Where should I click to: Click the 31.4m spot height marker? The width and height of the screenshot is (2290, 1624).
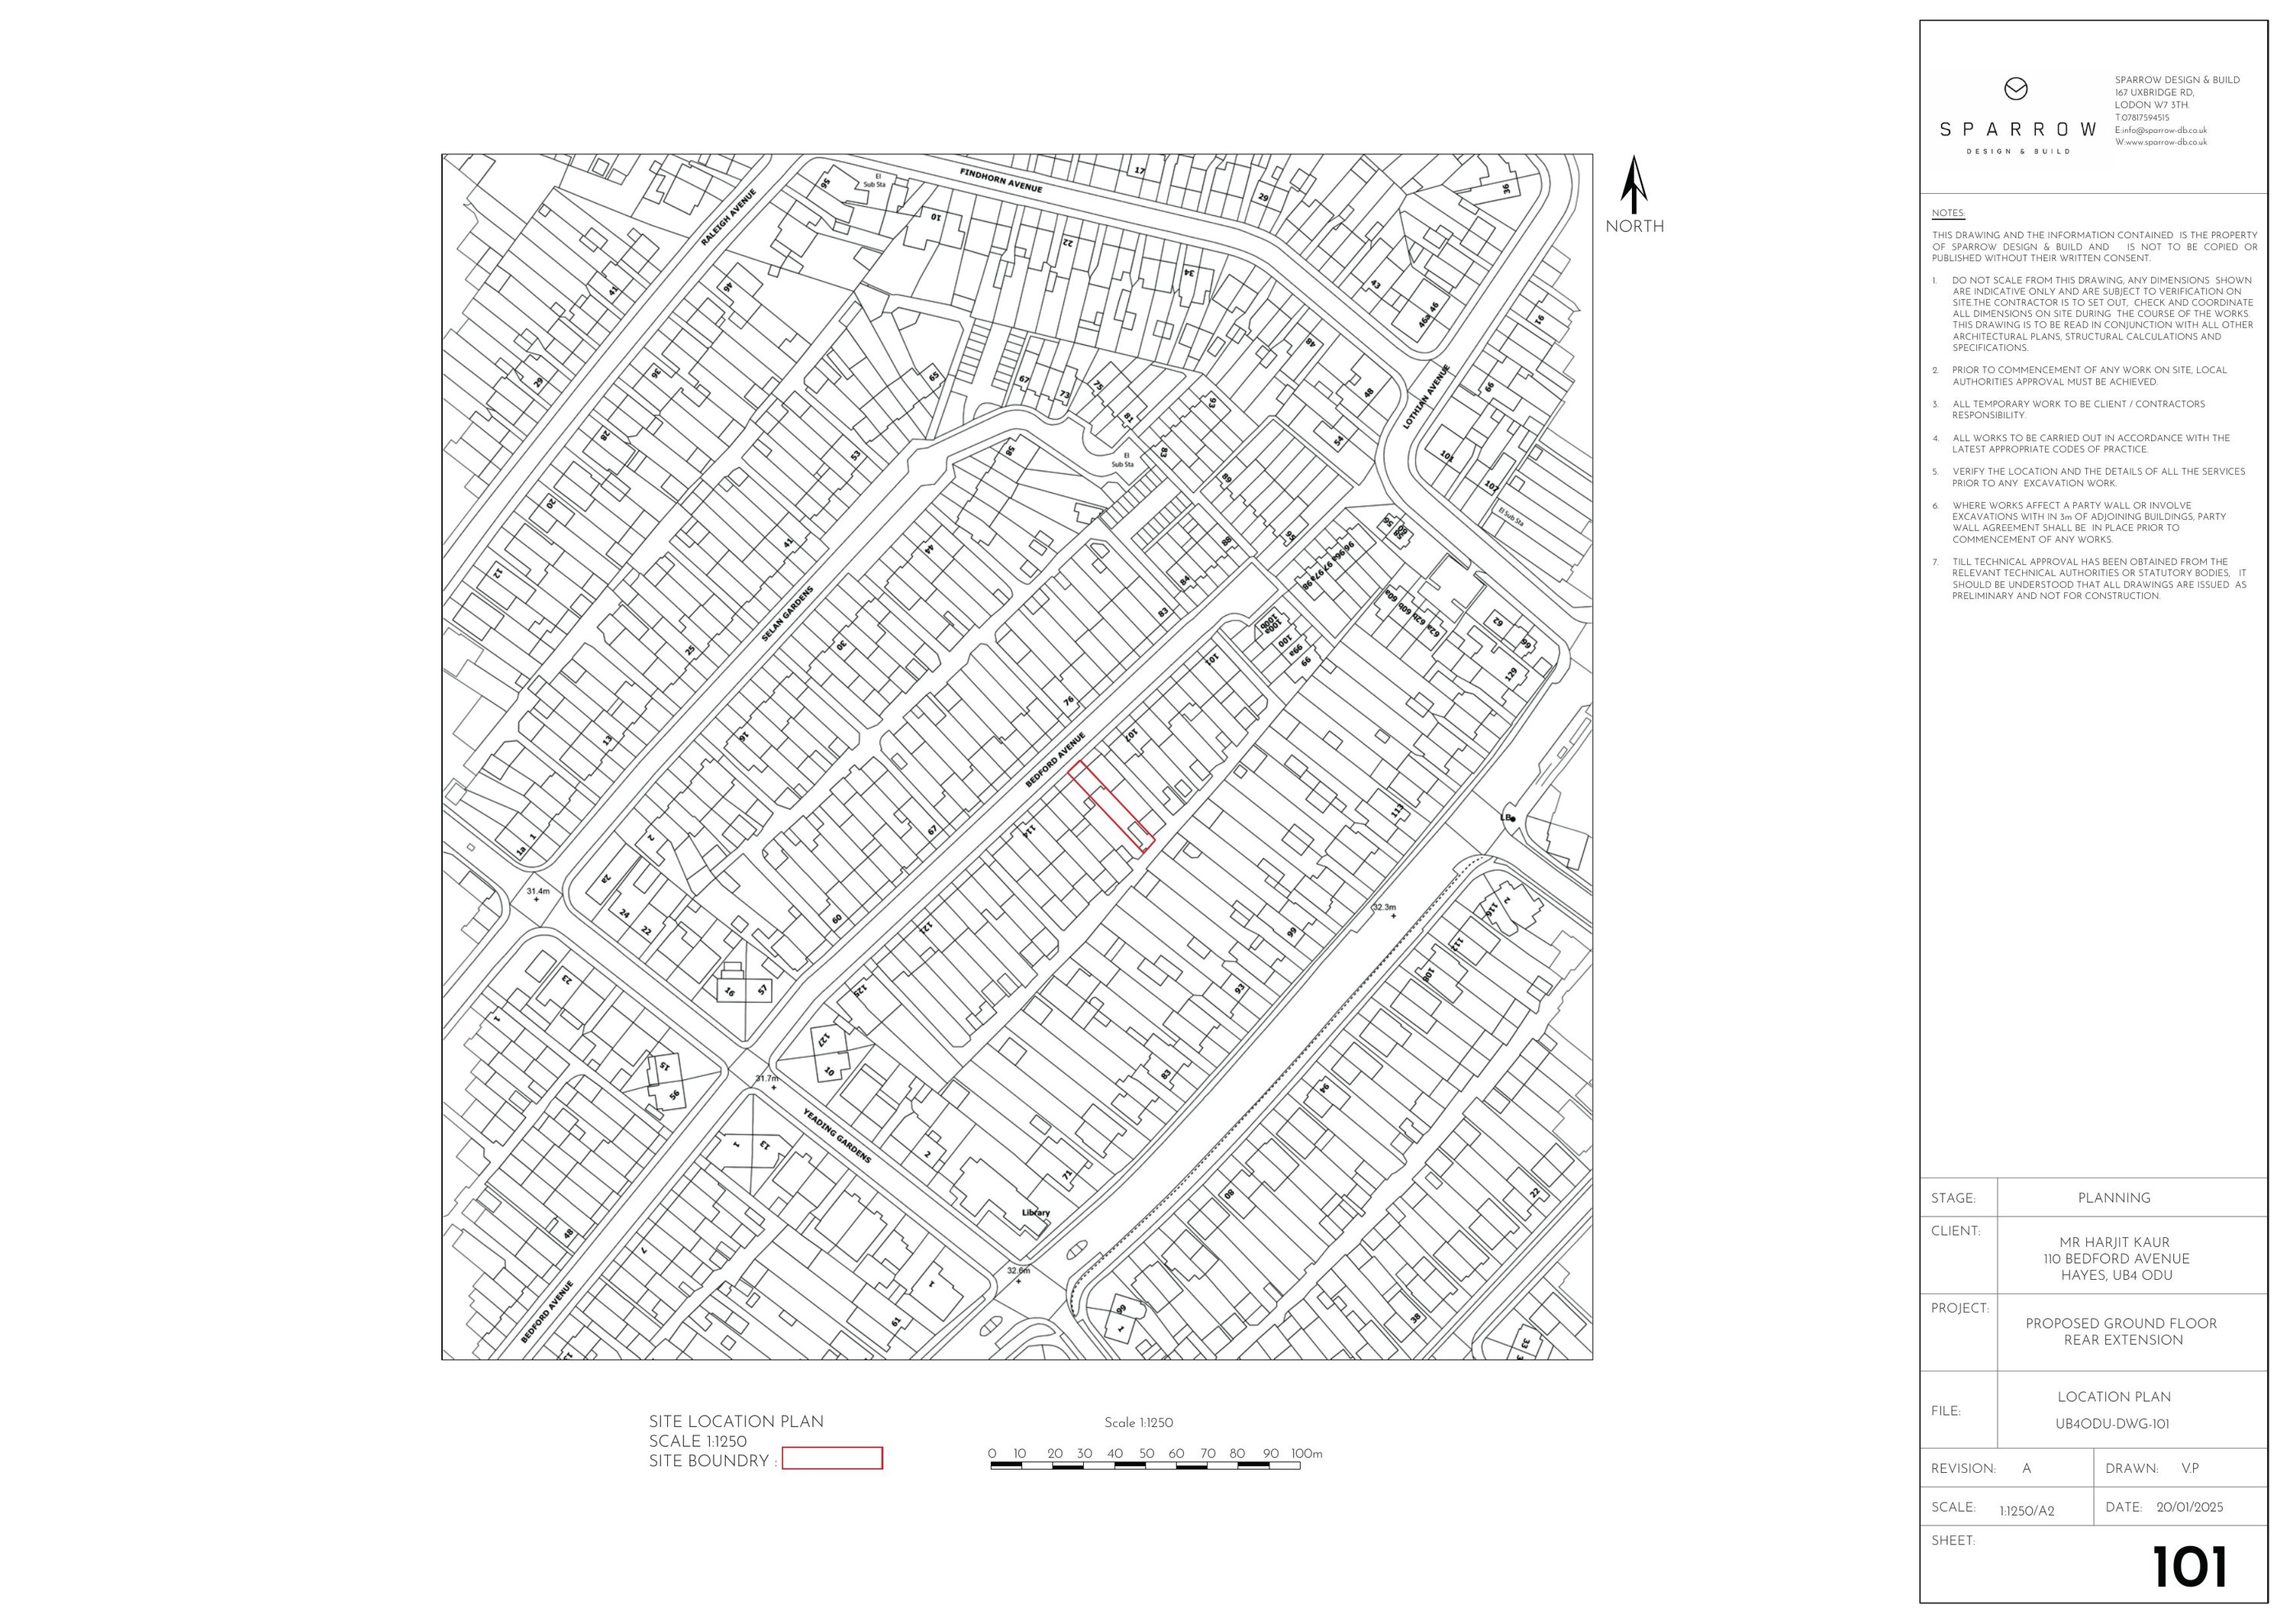[537, 900]
